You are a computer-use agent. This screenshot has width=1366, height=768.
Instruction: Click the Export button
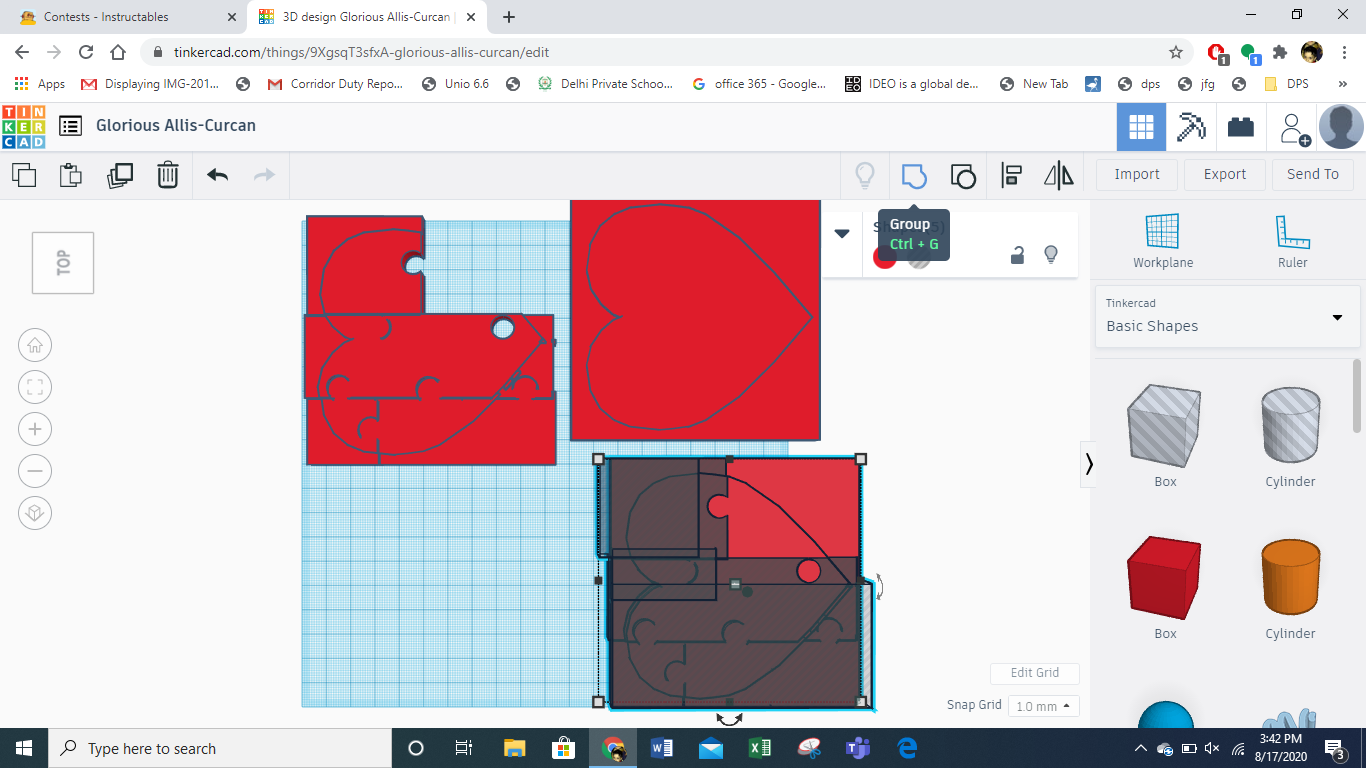[1225, 174]
